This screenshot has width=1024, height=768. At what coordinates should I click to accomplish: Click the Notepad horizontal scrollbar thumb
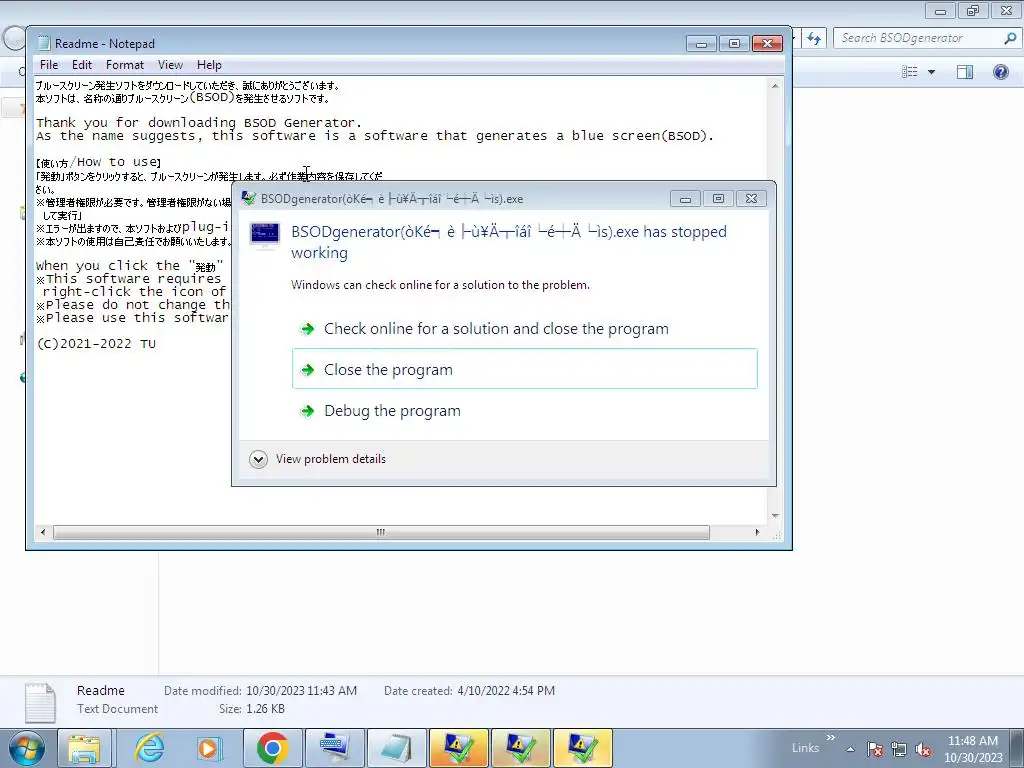point(381,532)
